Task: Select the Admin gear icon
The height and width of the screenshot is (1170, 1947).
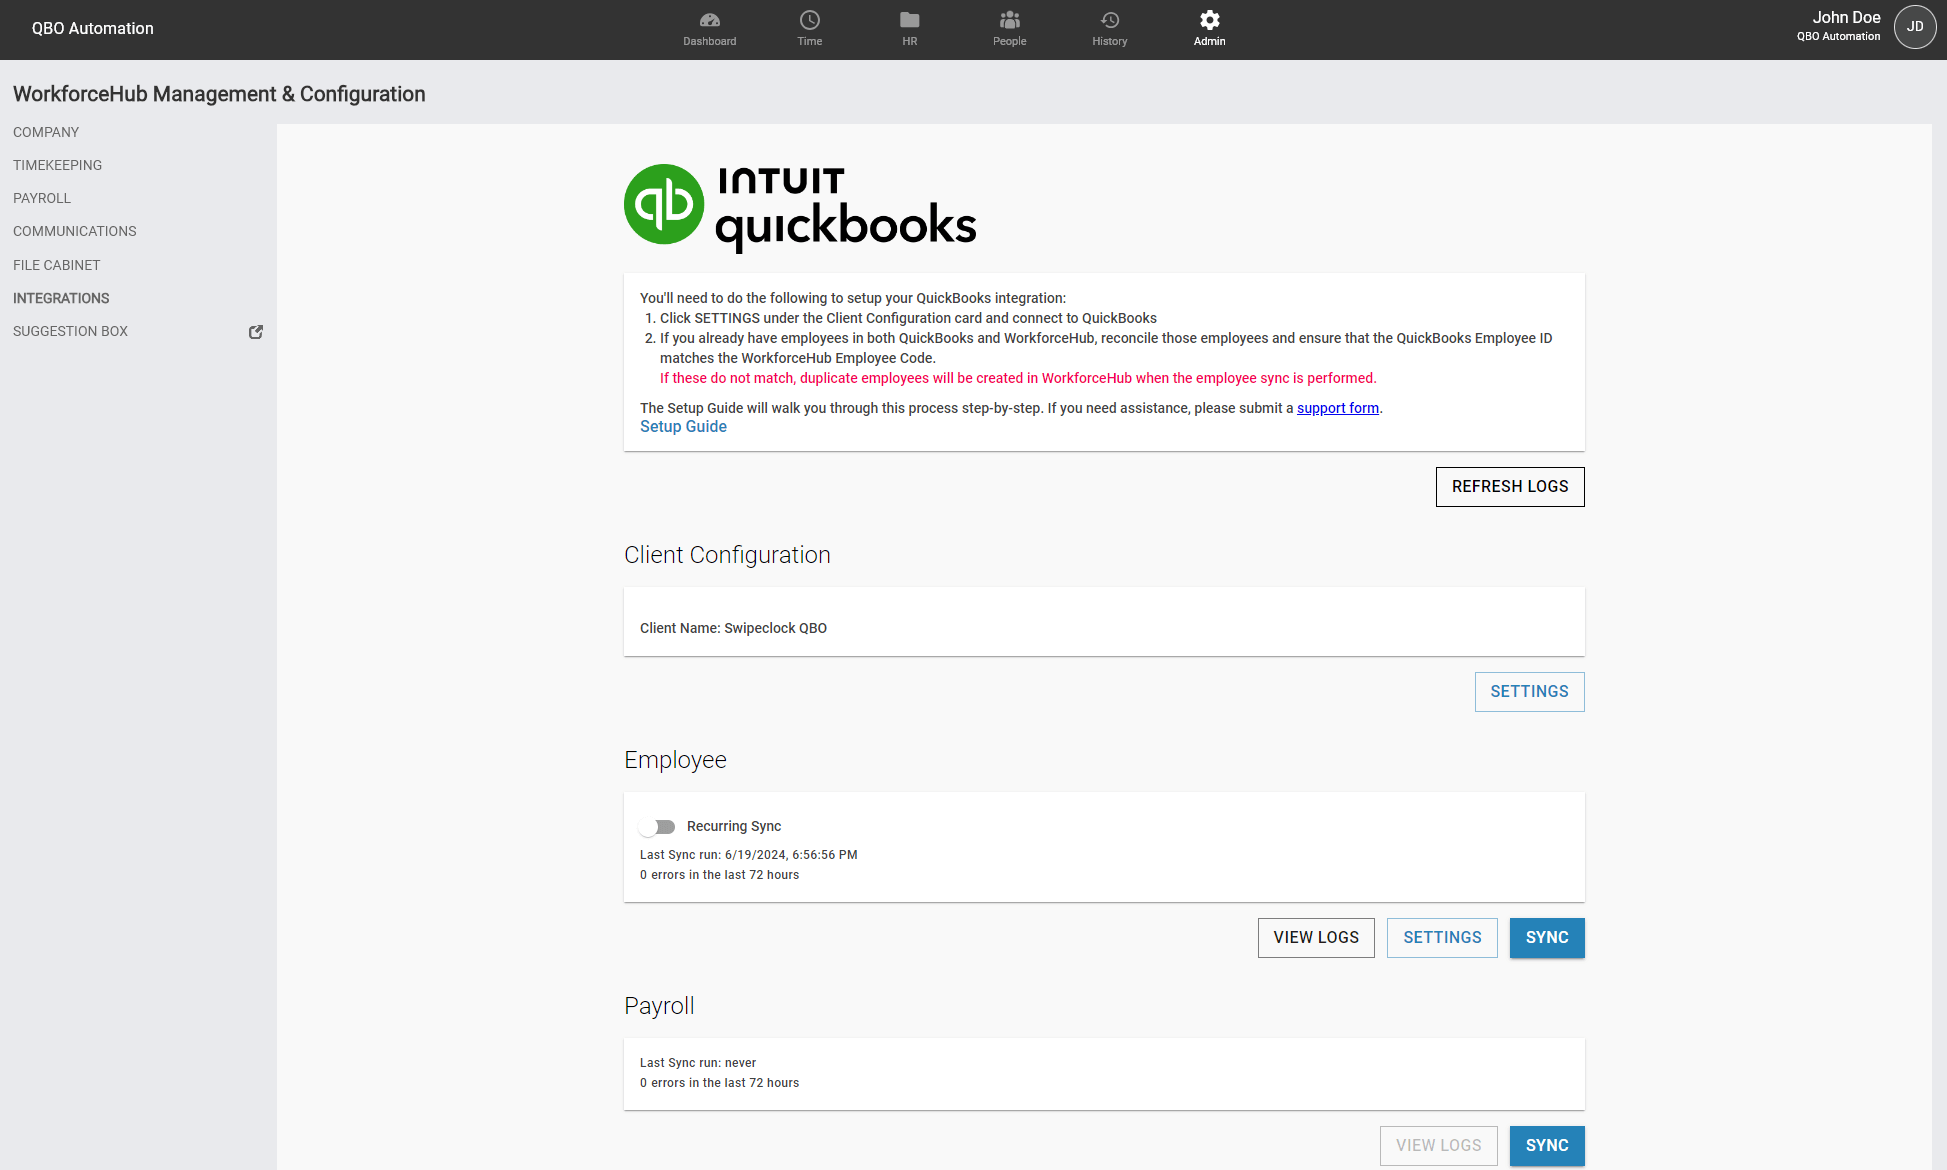Action: (x=1209, y=27)
